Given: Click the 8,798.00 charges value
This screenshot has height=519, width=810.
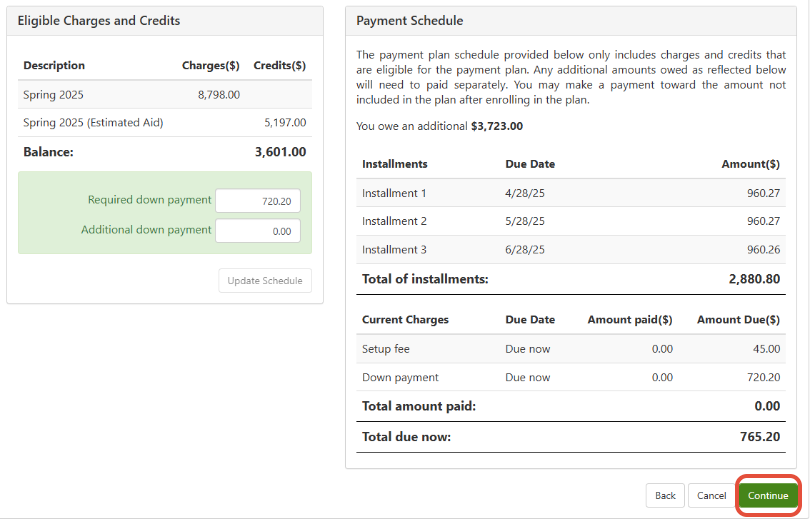Looking at the screenshot, I should pyautogui.click(x=219, y=95).
